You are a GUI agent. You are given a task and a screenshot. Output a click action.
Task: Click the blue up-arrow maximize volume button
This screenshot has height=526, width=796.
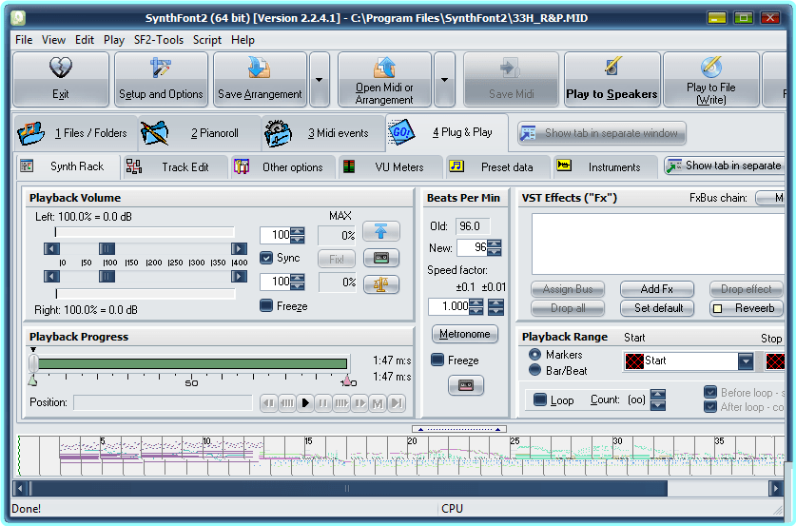point(381,232)
